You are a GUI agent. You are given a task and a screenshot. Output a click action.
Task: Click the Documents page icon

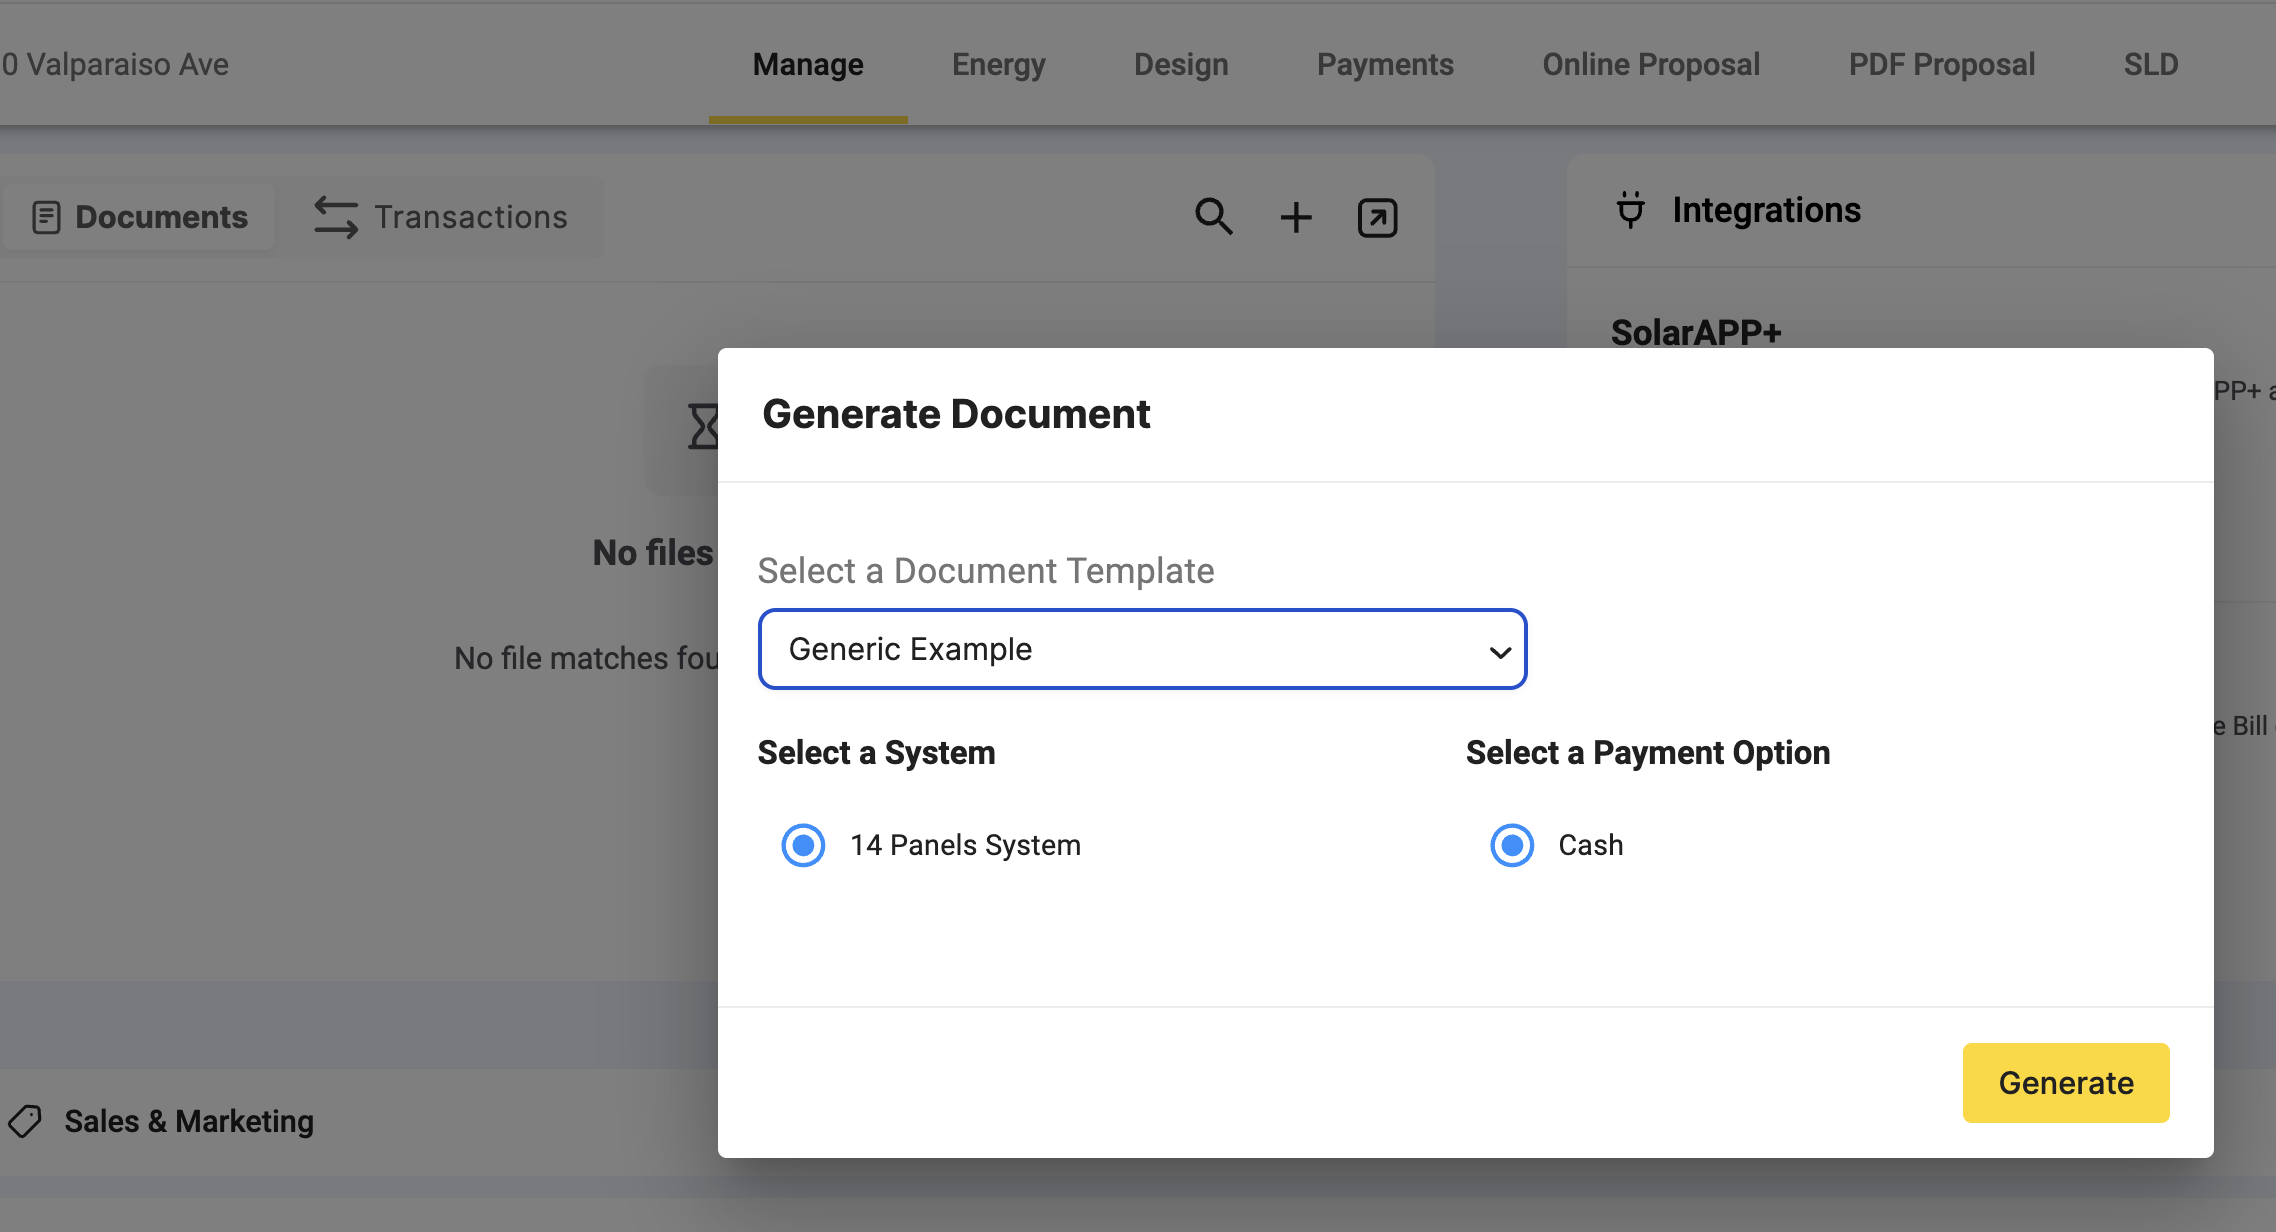coord(46,217)
